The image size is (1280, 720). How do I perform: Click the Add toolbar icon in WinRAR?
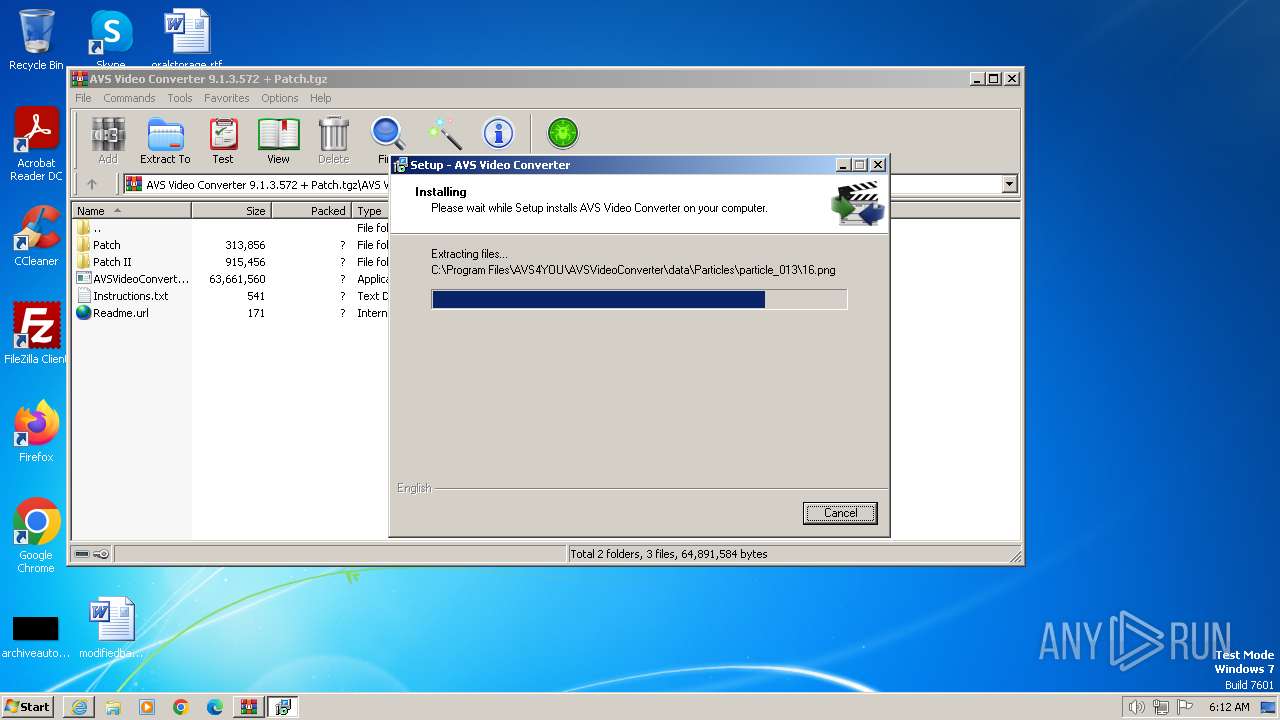pyautogui.click(x=108, y=140)
